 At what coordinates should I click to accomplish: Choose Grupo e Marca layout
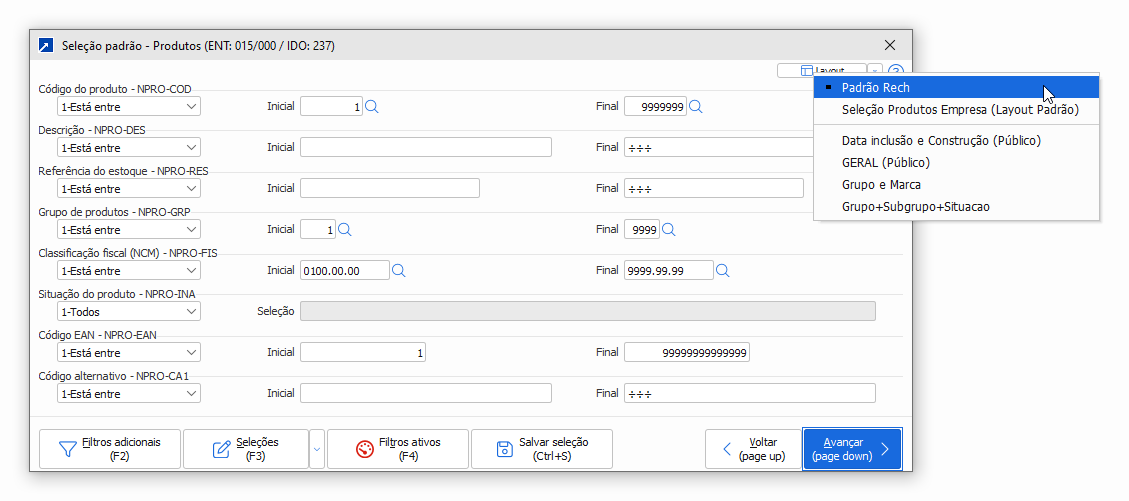coord(881,185)
